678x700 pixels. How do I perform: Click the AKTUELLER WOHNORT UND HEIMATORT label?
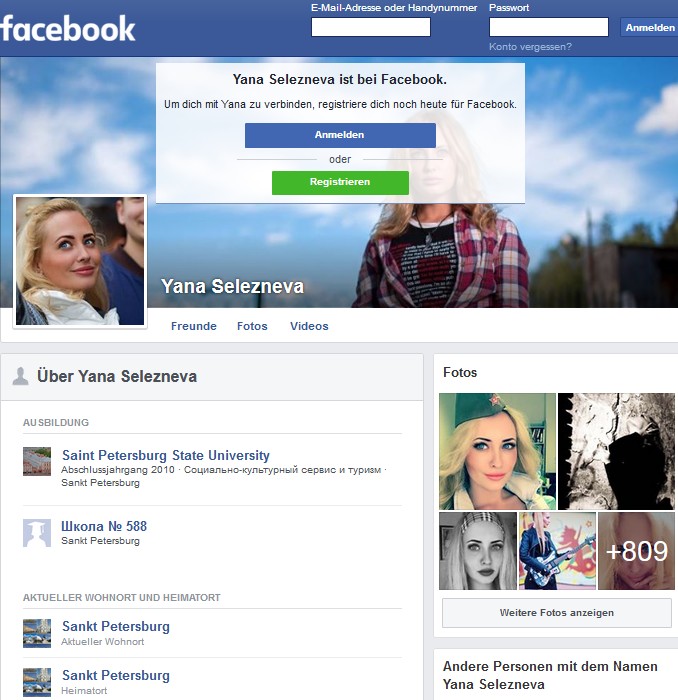pos(122,597)
